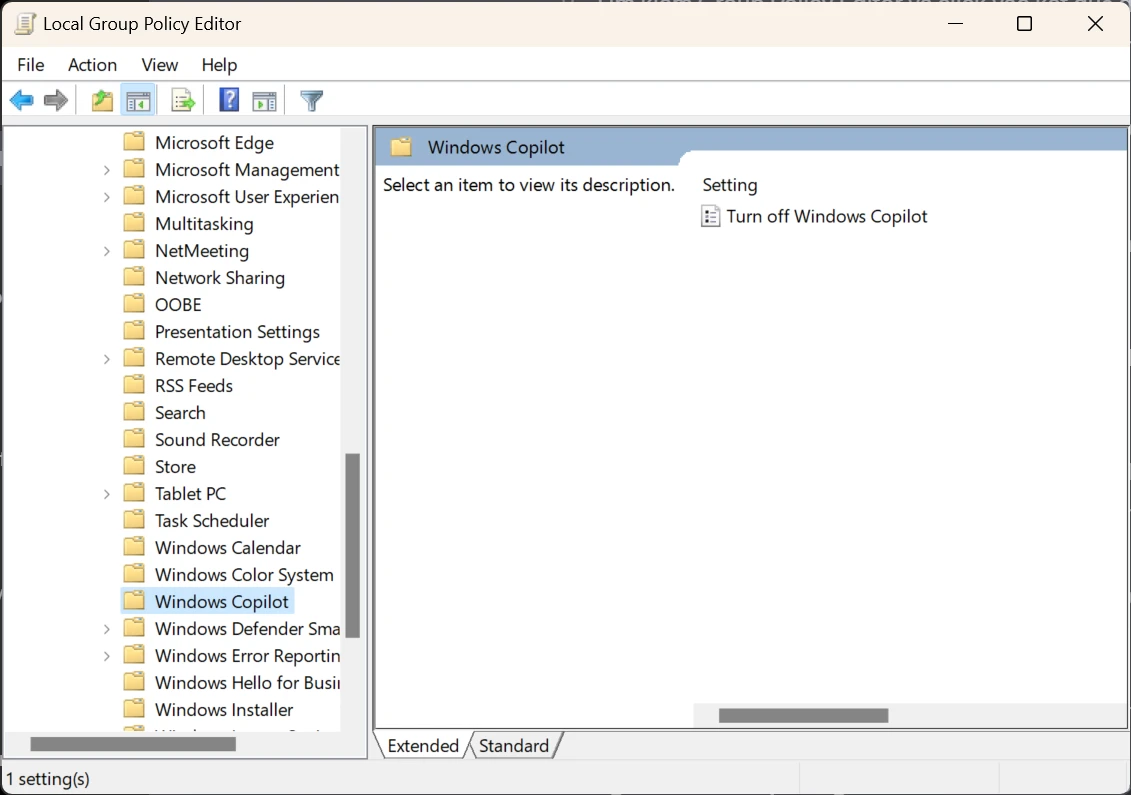
Task: Click the Search folder icon
Action: pos(134,411)
